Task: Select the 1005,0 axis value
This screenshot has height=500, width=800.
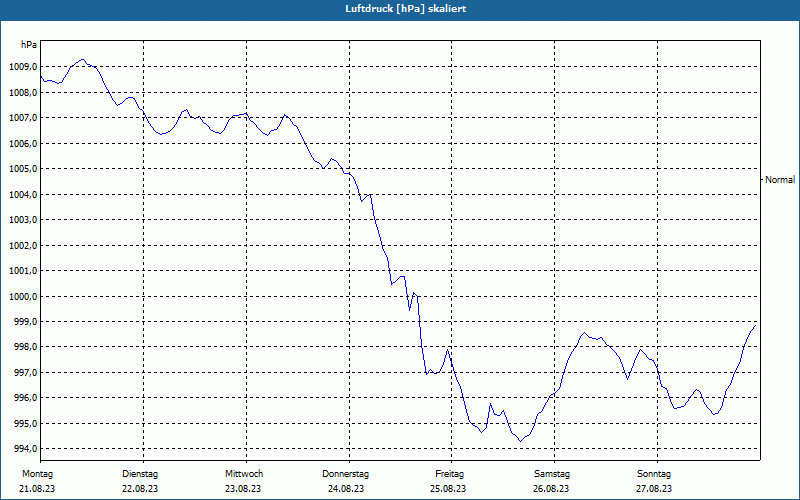Action: 22,169
